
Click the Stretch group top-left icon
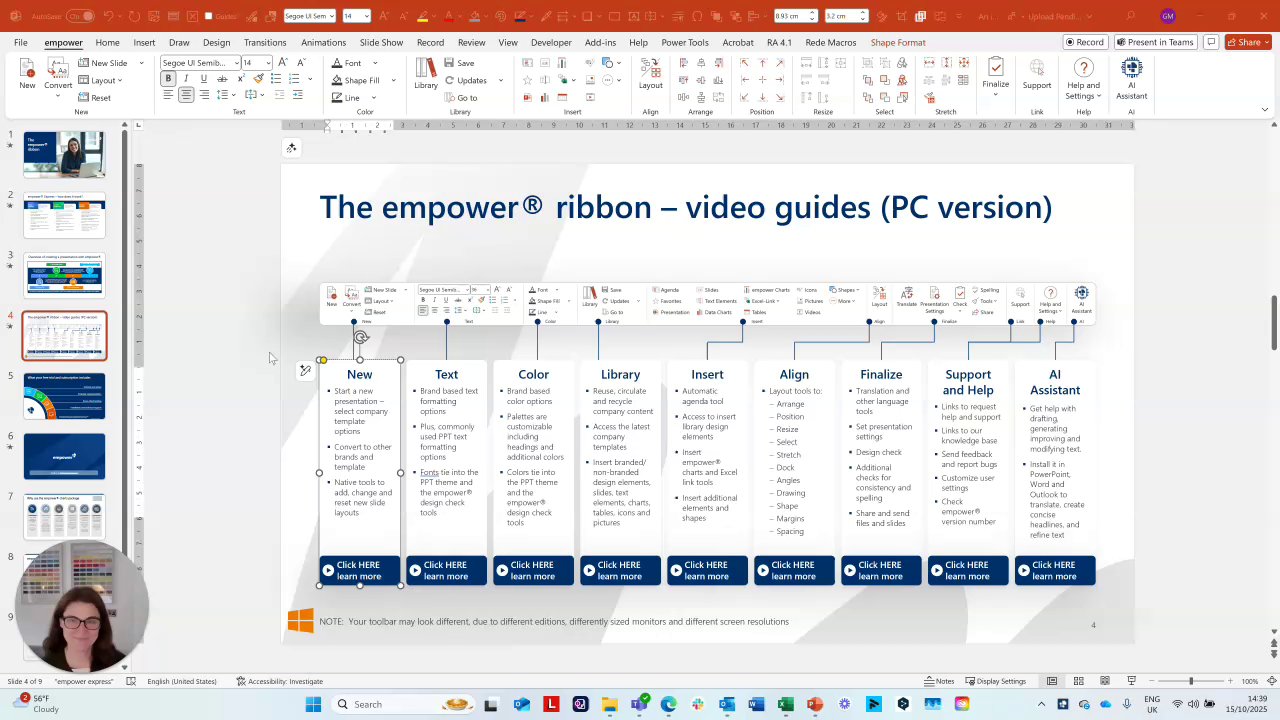(929, 63)
